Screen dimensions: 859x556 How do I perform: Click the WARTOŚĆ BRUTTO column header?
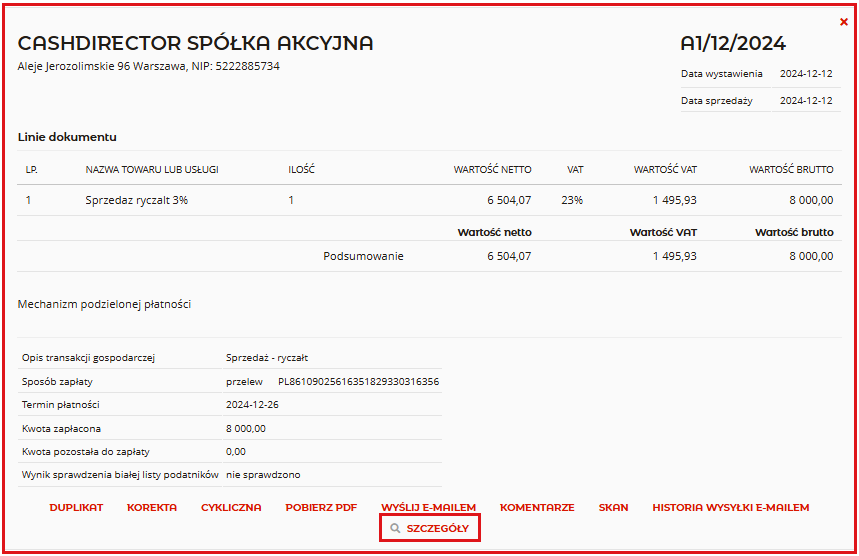tap(791, 170)
